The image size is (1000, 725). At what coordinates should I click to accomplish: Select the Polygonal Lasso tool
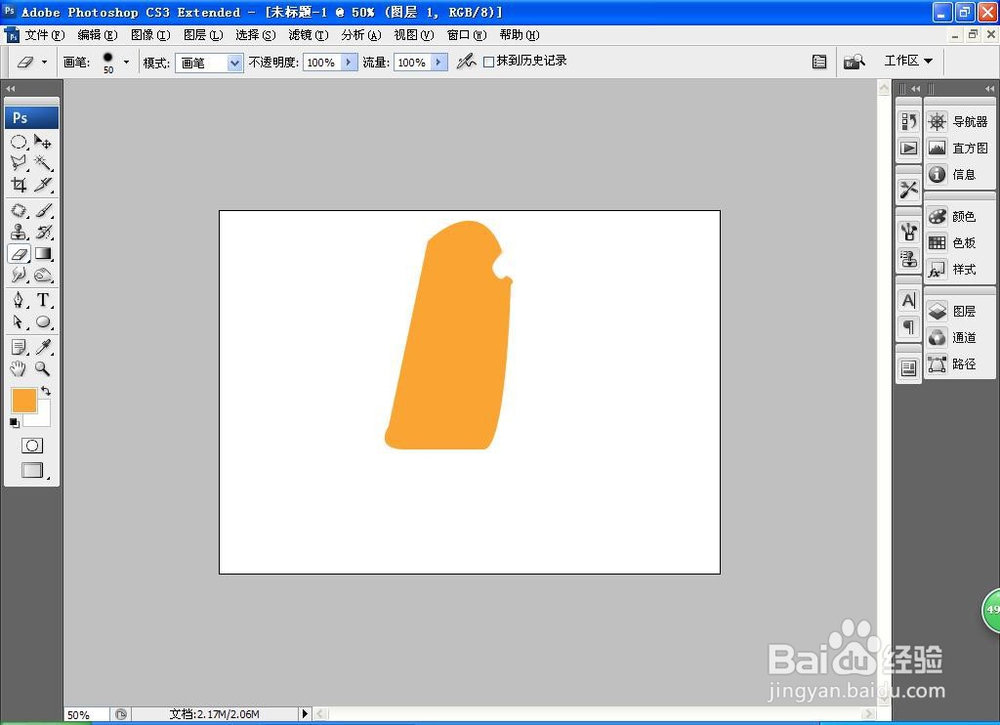coord(18,163)
